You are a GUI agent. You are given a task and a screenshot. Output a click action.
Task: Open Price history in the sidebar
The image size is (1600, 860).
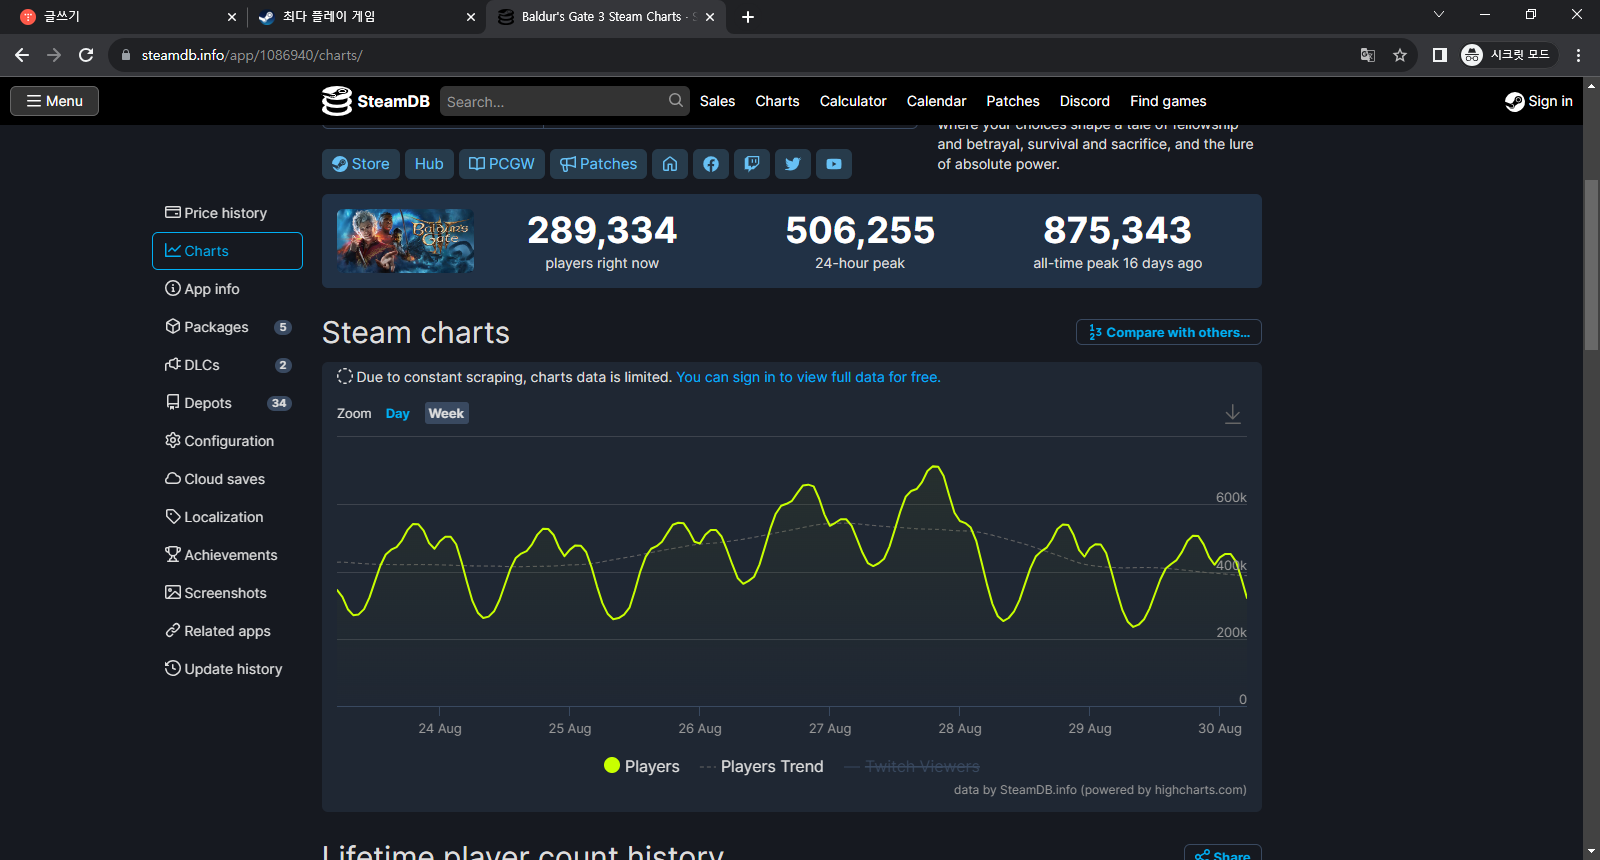[x=227, y=213]
